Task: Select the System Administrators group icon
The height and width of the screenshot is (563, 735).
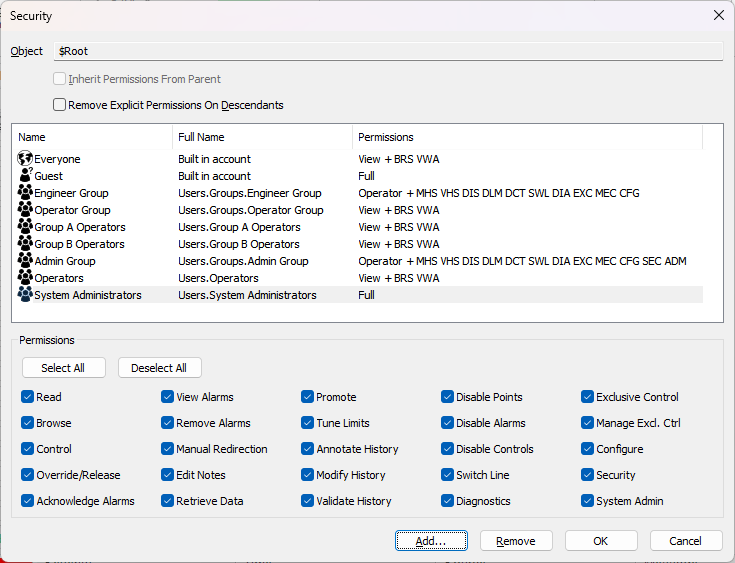Action: 25,295
